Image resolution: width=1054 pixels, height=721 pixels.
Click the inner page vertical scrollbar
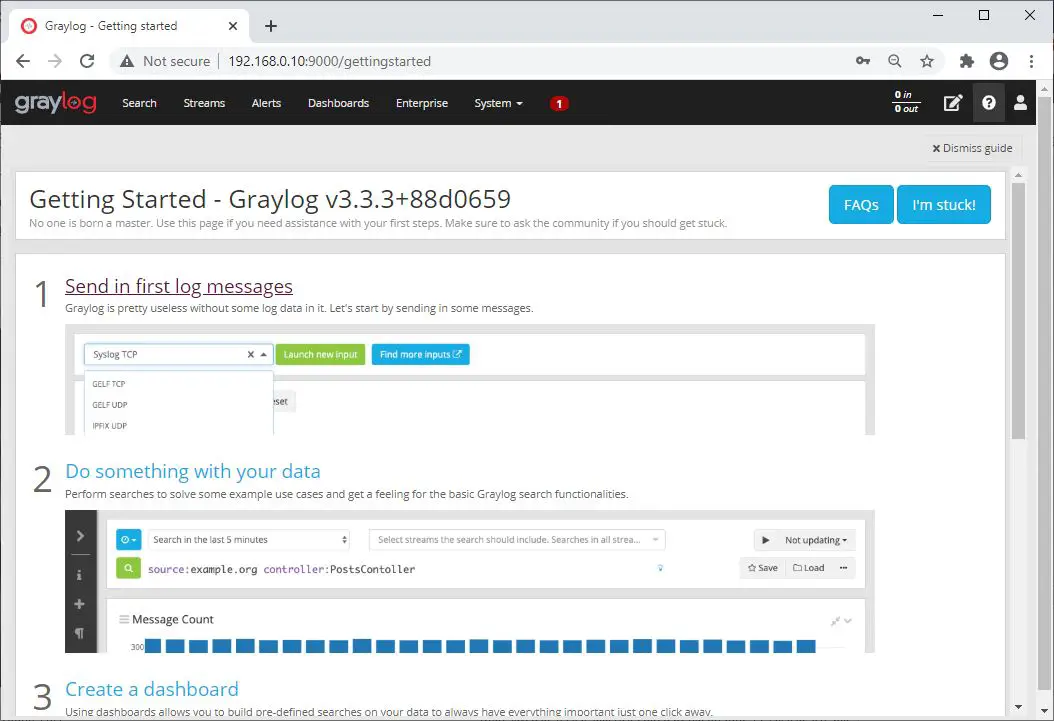coord(1018,309)
